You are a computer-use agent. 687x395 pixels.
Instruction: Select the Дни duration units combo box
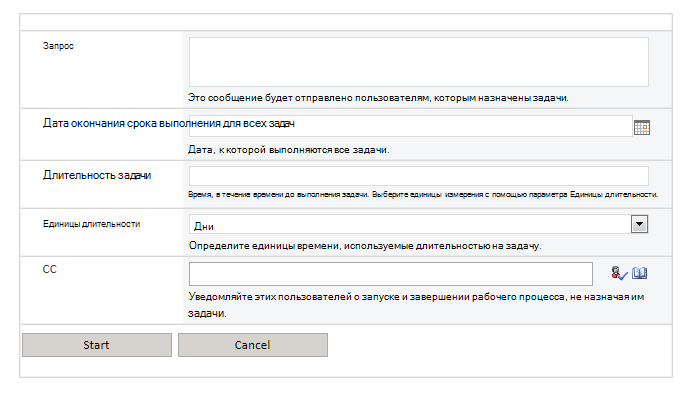coord(418,224)
